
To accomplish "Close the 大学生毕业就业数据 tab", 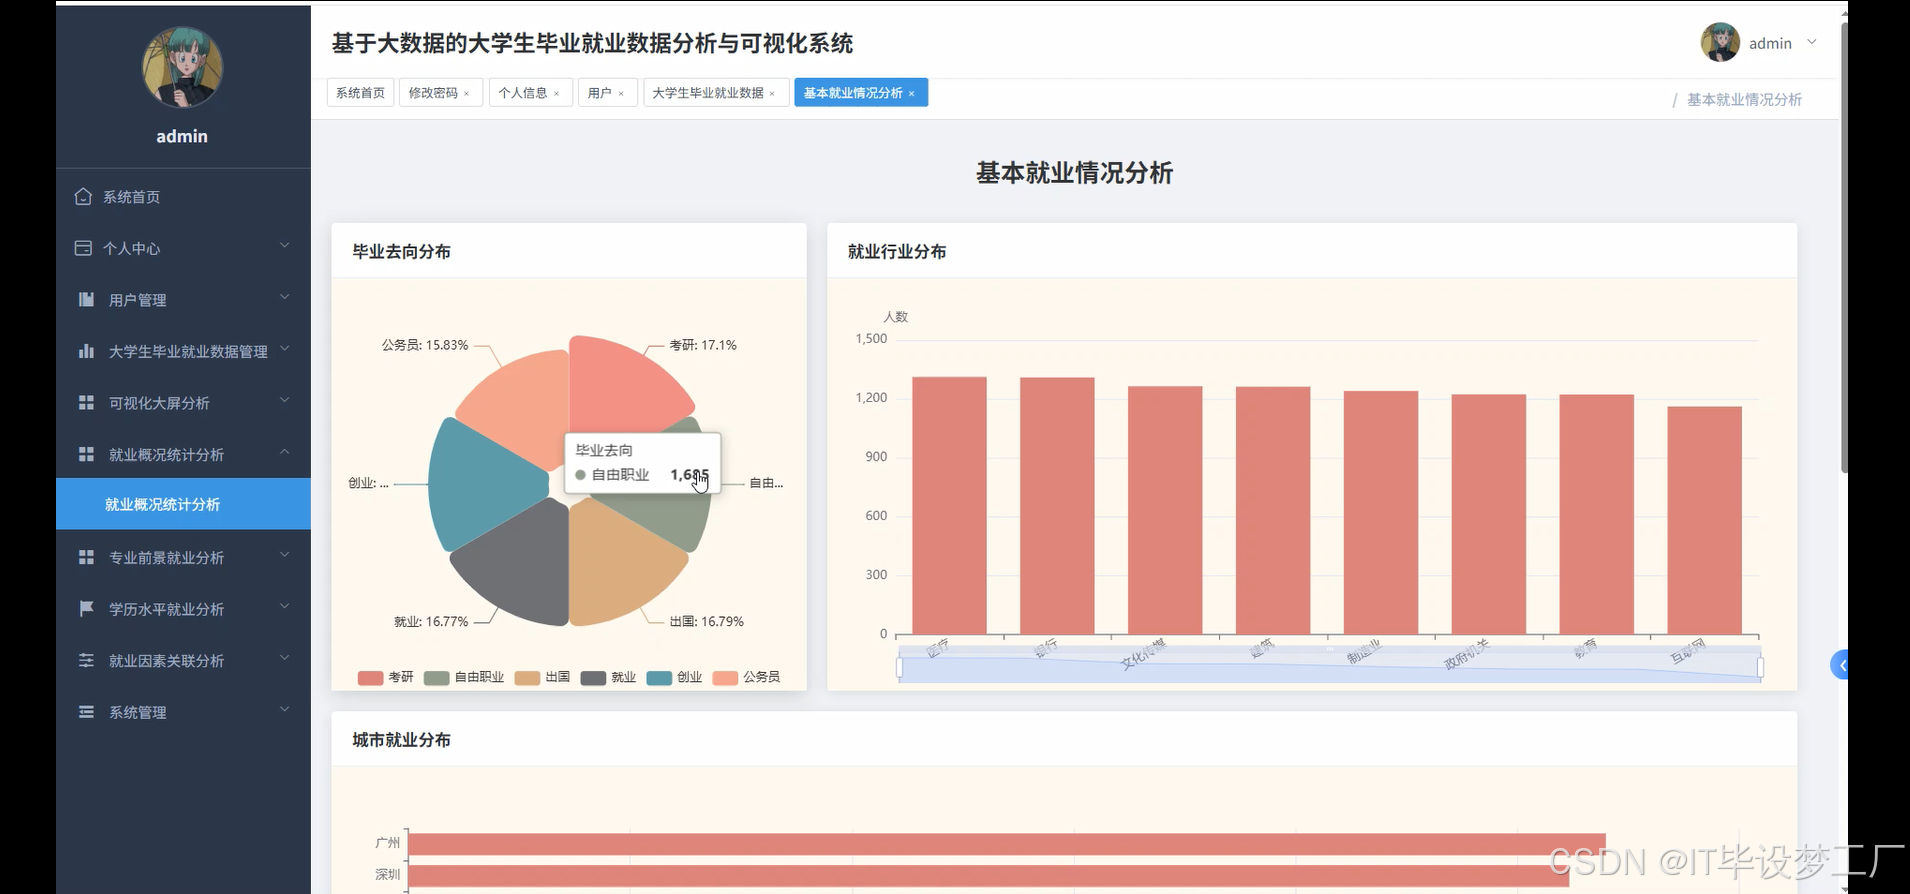I will [772, 94].
